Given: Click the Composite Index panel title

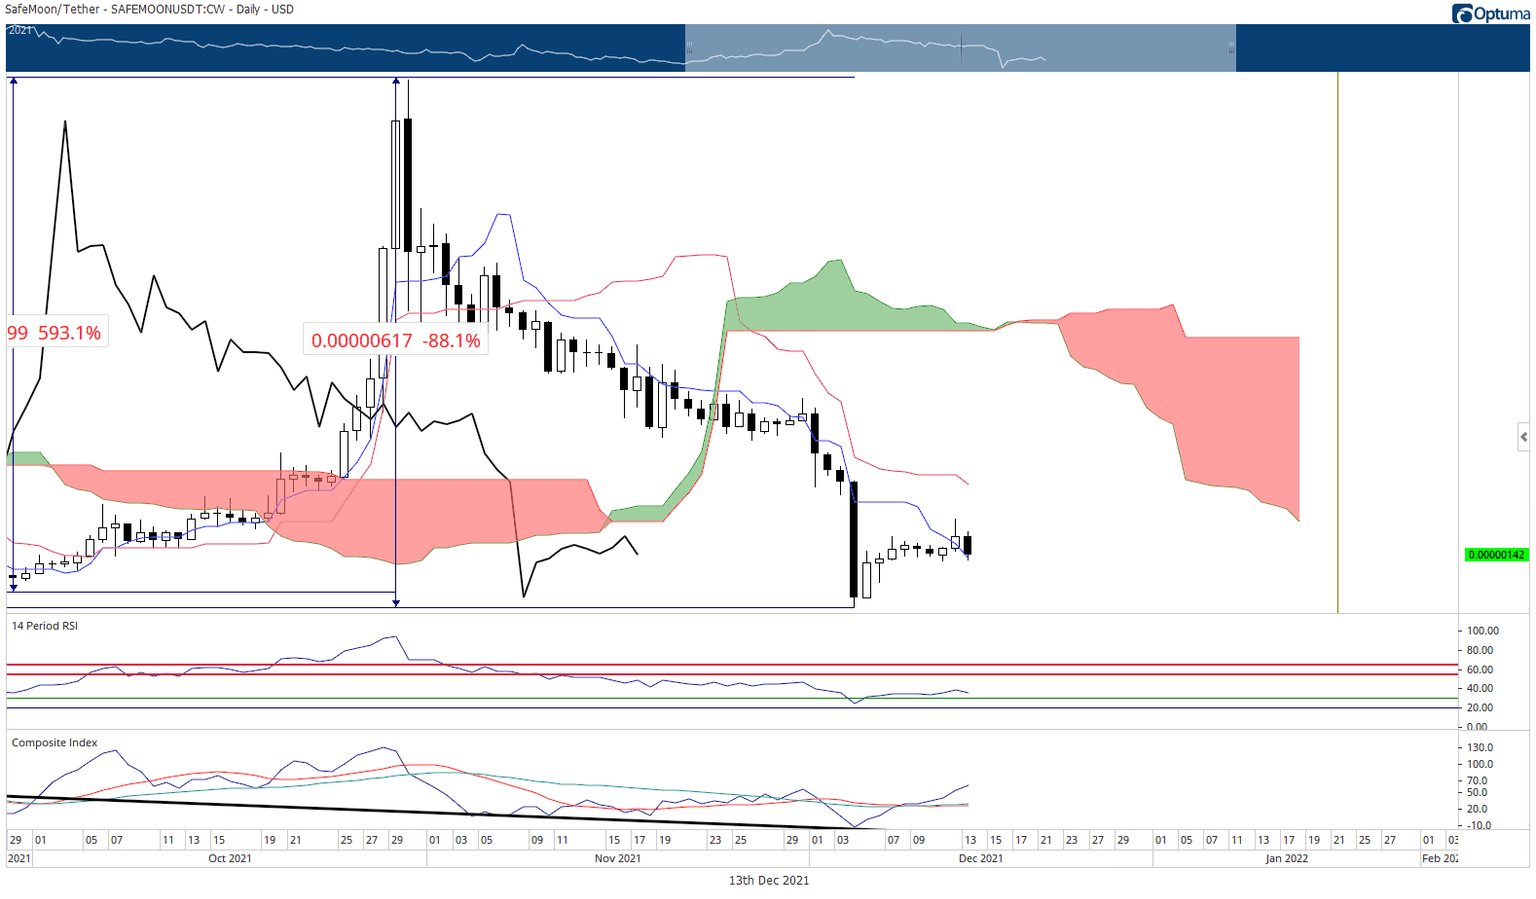Looking at the screenshot, I should pos(55,743).
